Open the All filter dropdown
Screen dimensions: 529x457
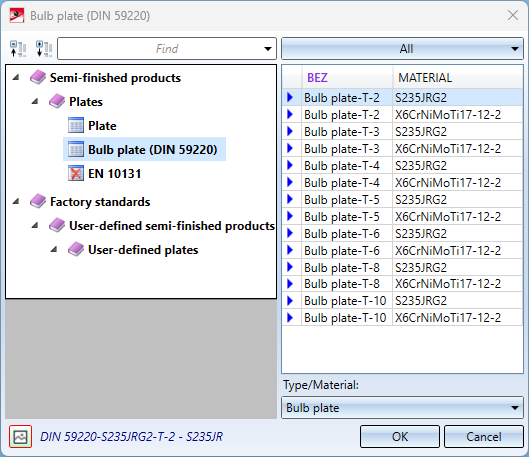pyautogui.click(x=402, y=49)
